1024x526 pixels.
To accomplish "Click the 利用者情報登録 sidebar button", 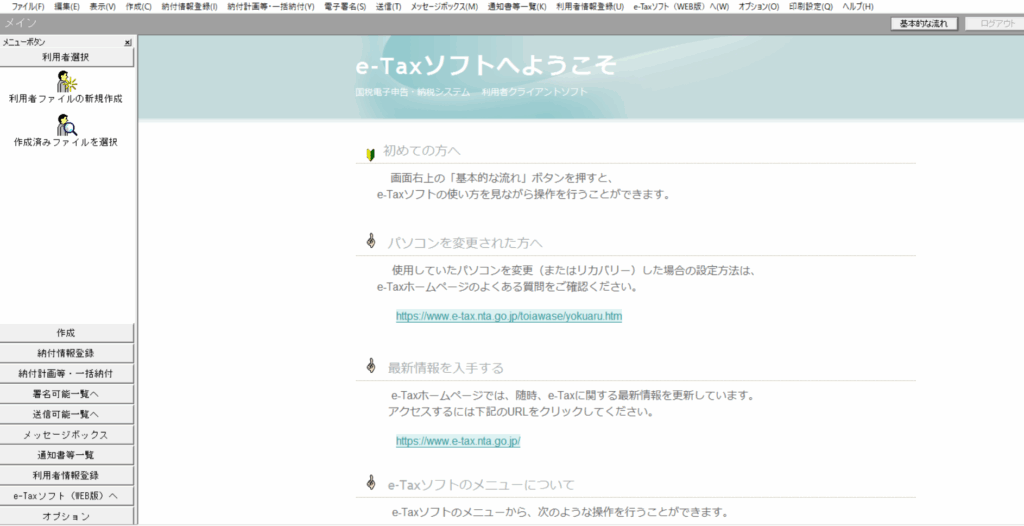I will click(66, 475).
